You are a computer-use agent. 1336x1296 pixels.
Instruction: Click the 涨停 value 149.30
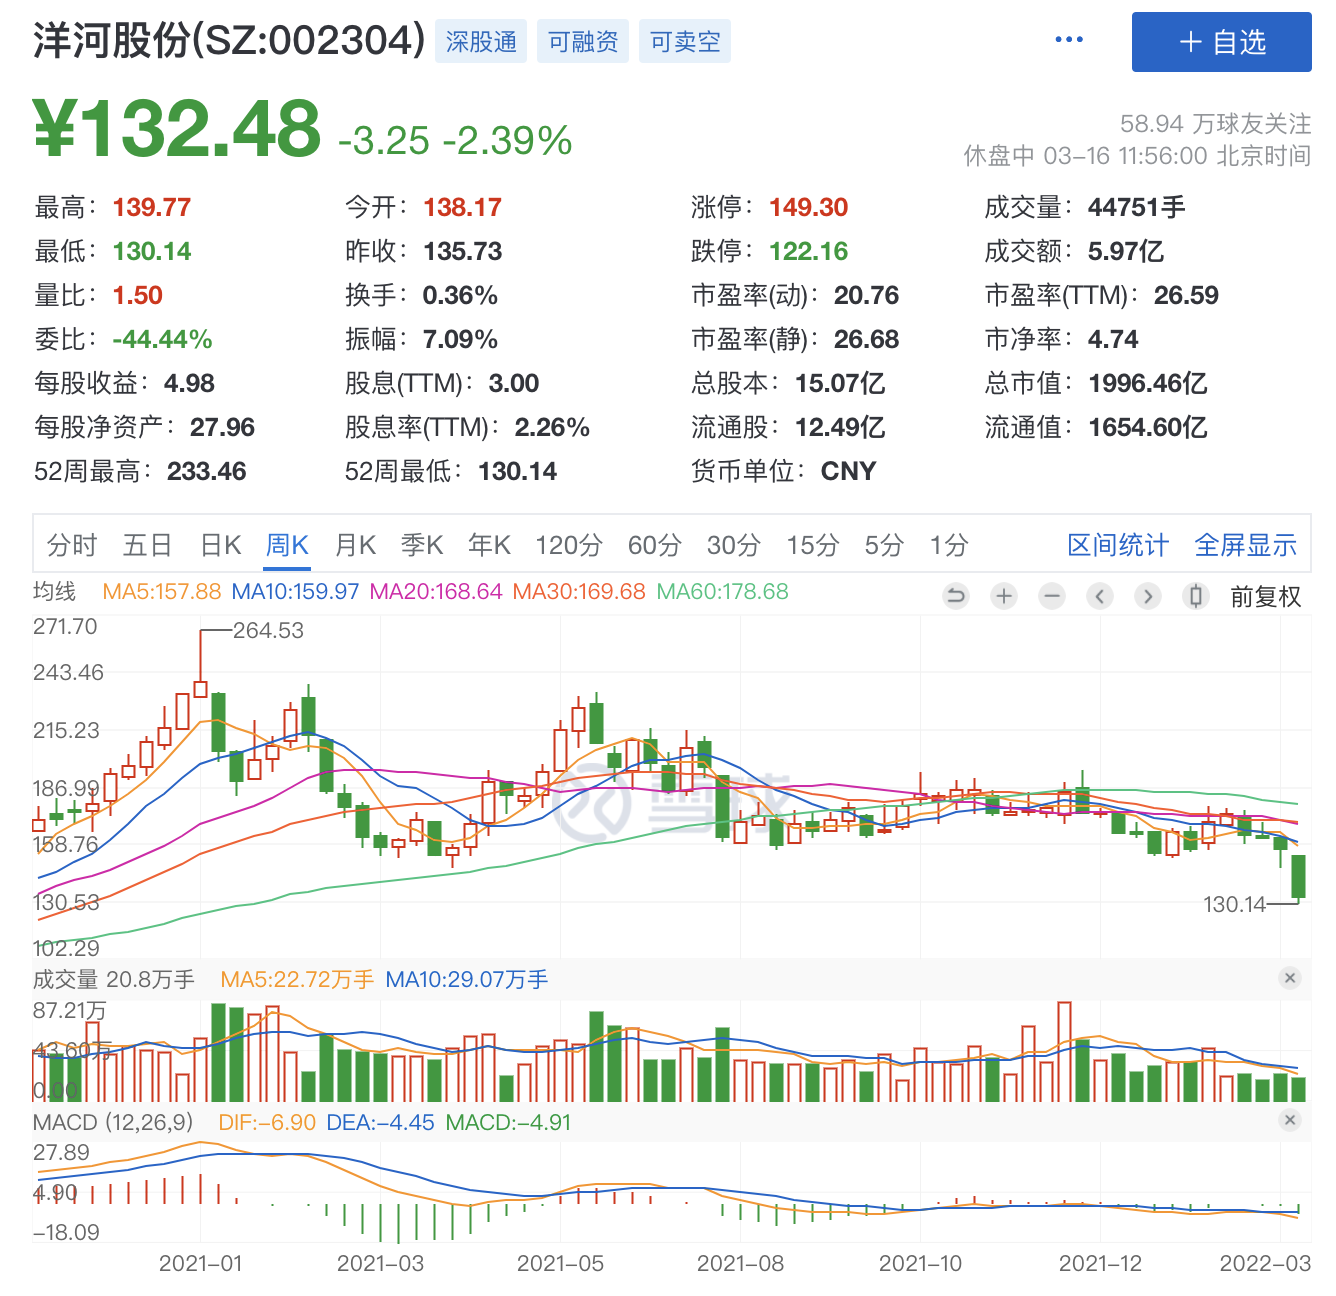click(808, 207)
